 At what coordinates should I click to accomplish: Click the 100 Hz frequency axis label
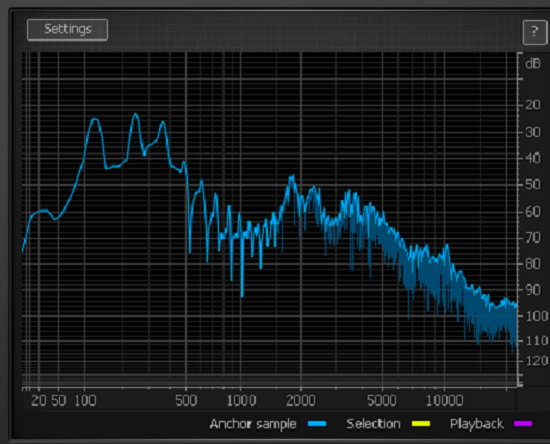(x=85, y=401)
